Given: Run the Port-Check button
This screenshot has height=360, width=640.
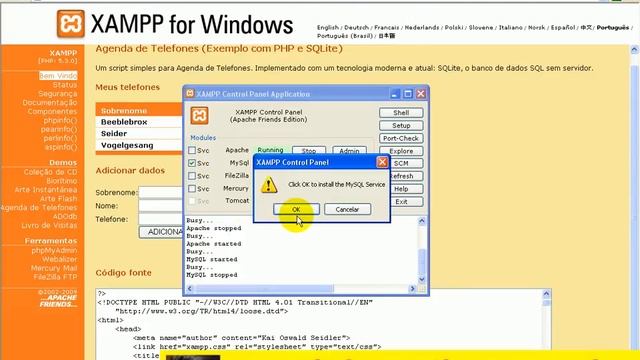Looking at the screenshot, I should (401, 138).
